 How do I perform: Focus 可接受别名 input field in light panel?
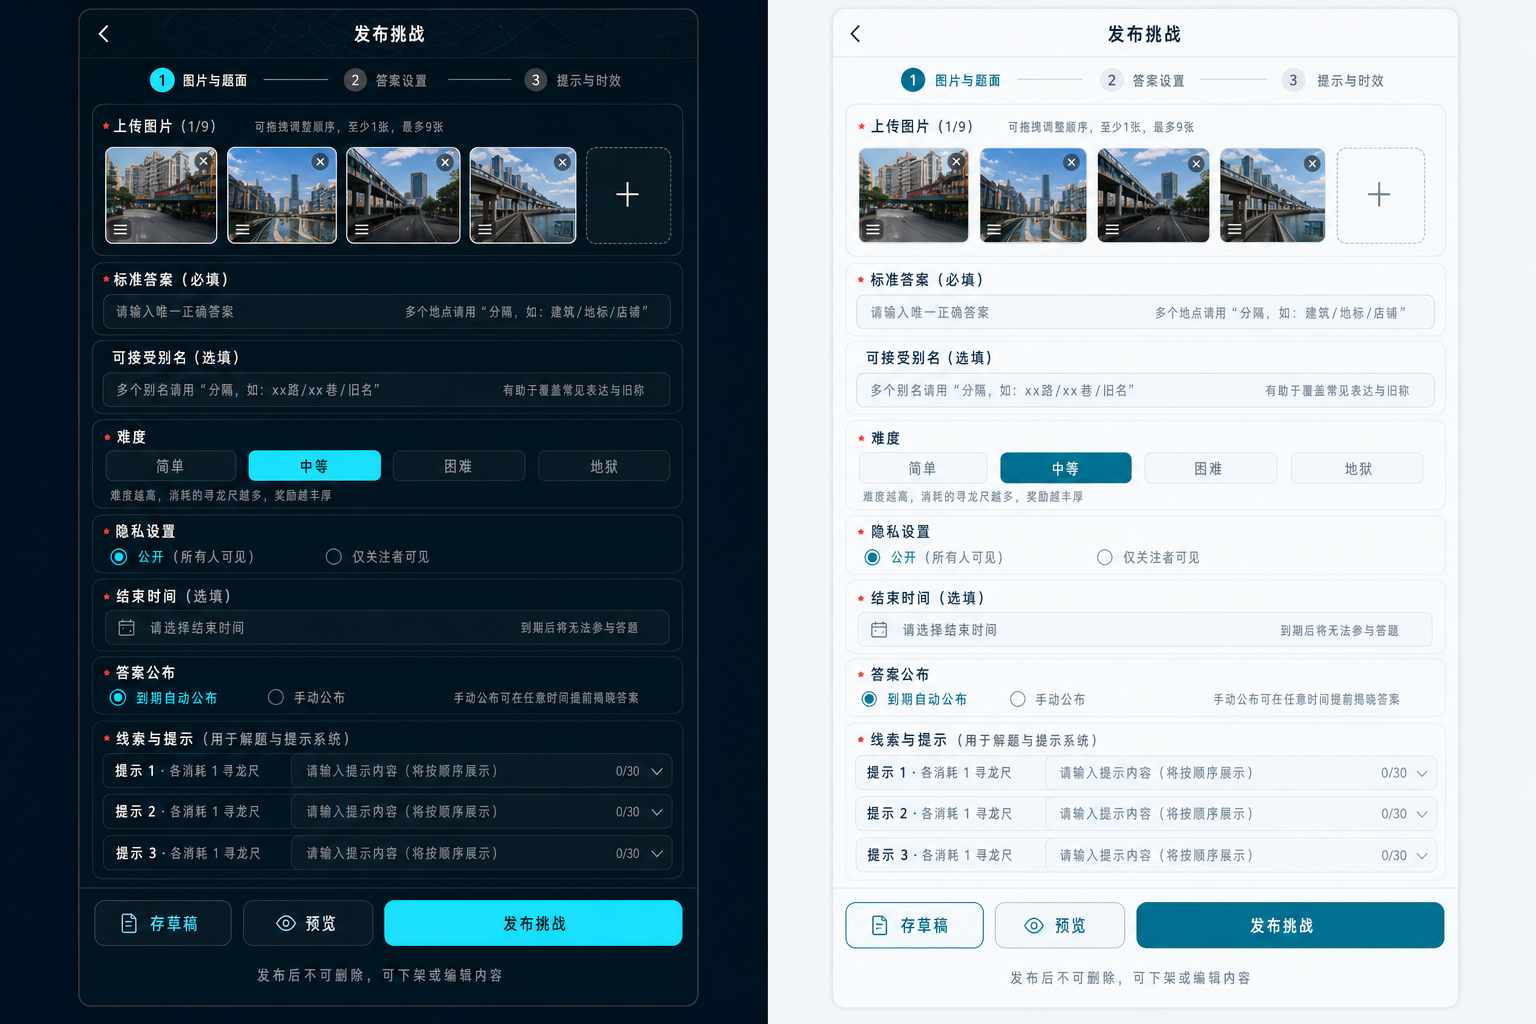tap(1145, 390)
